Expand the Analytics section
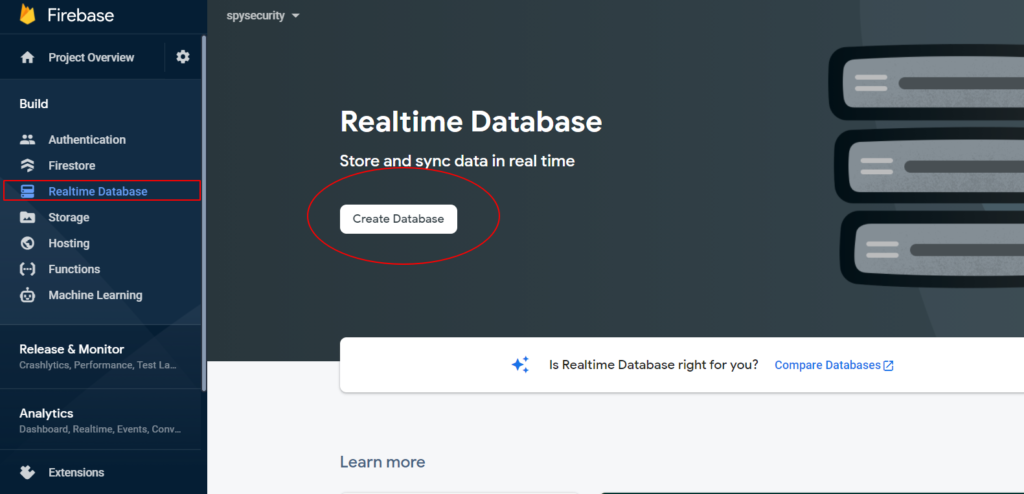Screen dimensions: 1024x494 point(102,420)
